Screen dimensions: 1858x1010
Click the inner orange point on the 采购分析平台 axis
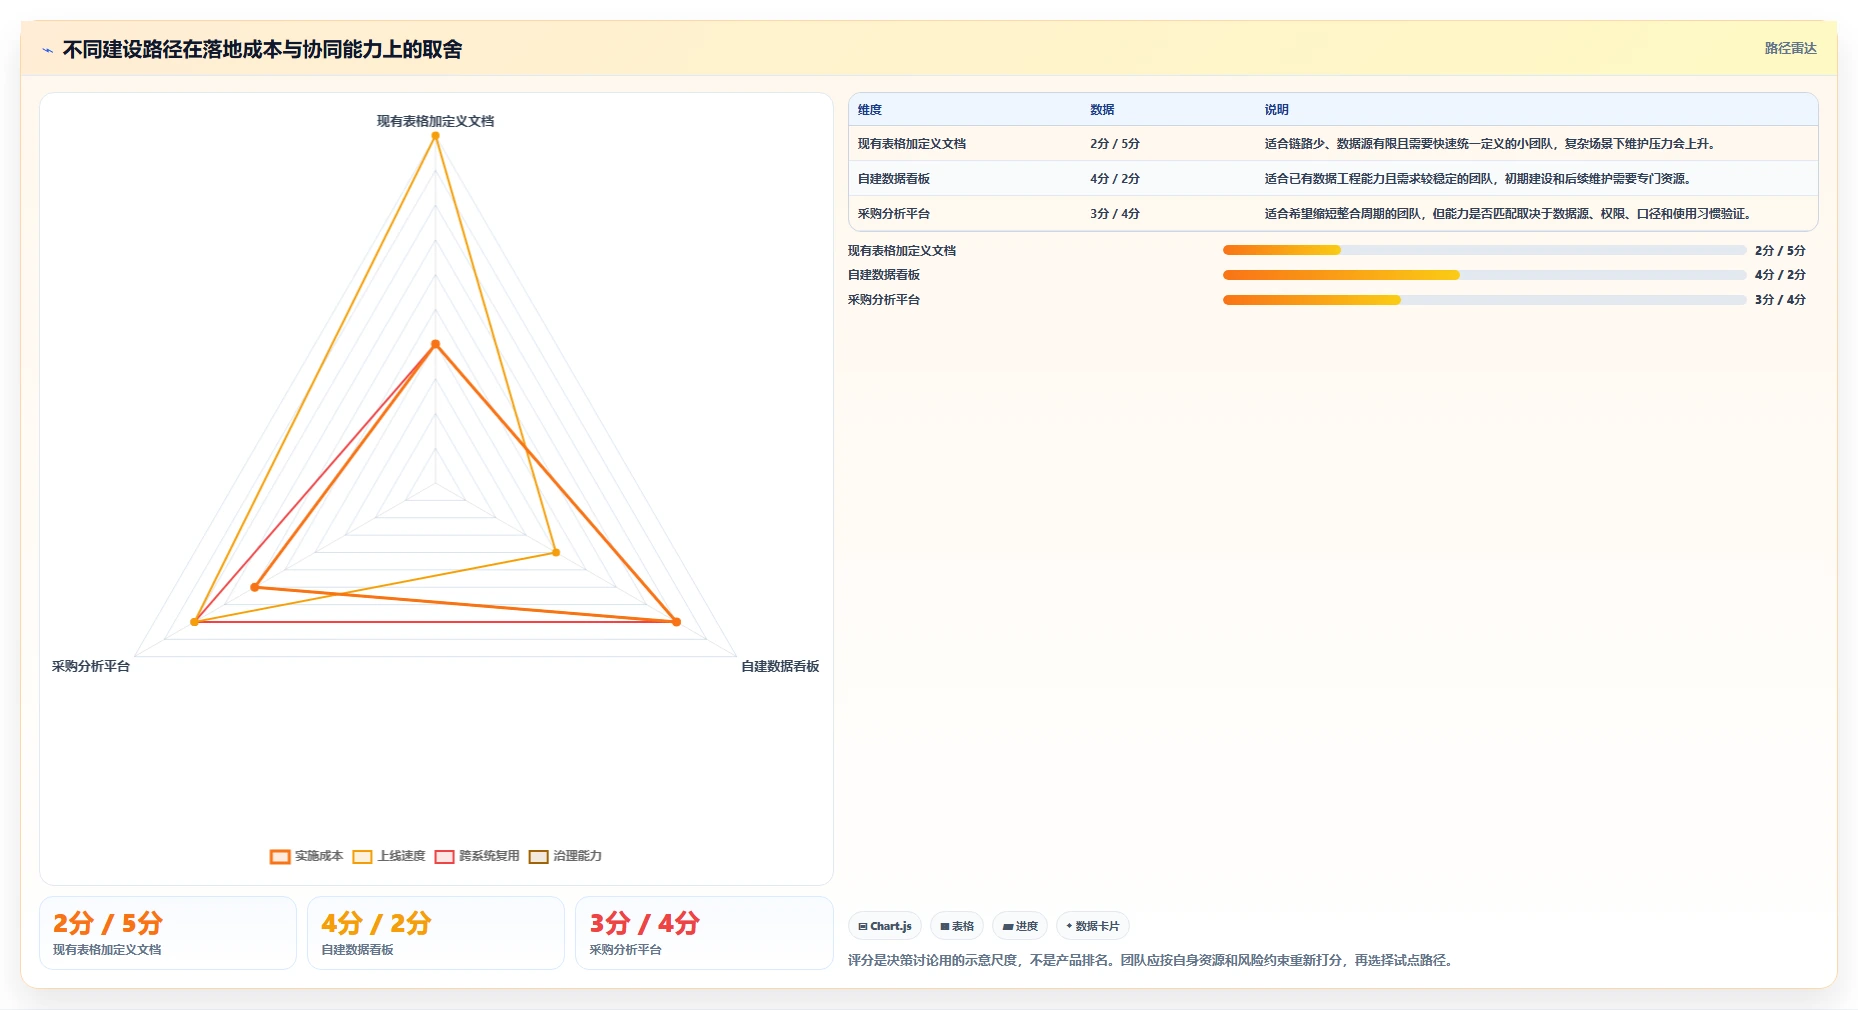click(255, 587)
